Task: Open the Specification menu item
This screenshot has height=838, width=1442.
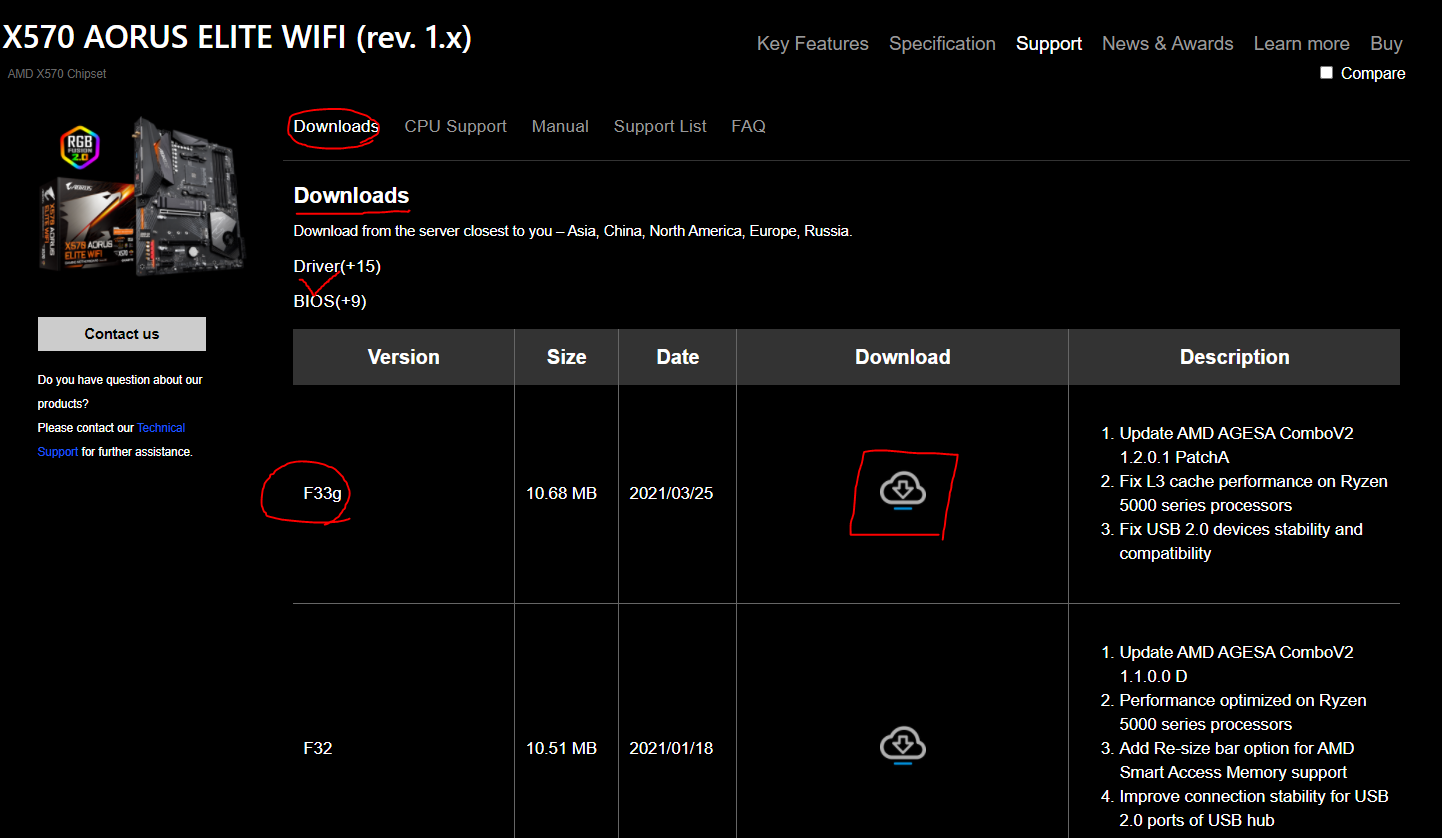Action: [942, 44]
